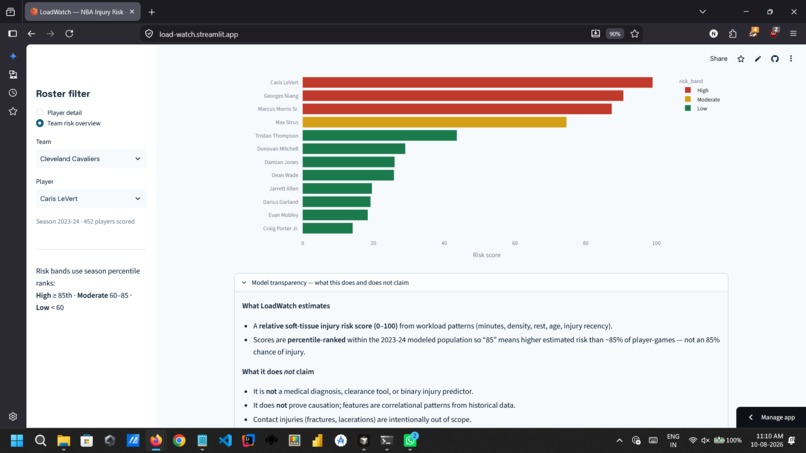
Task: Click the Georges Niang axis label
Action: tap(281, 96)
